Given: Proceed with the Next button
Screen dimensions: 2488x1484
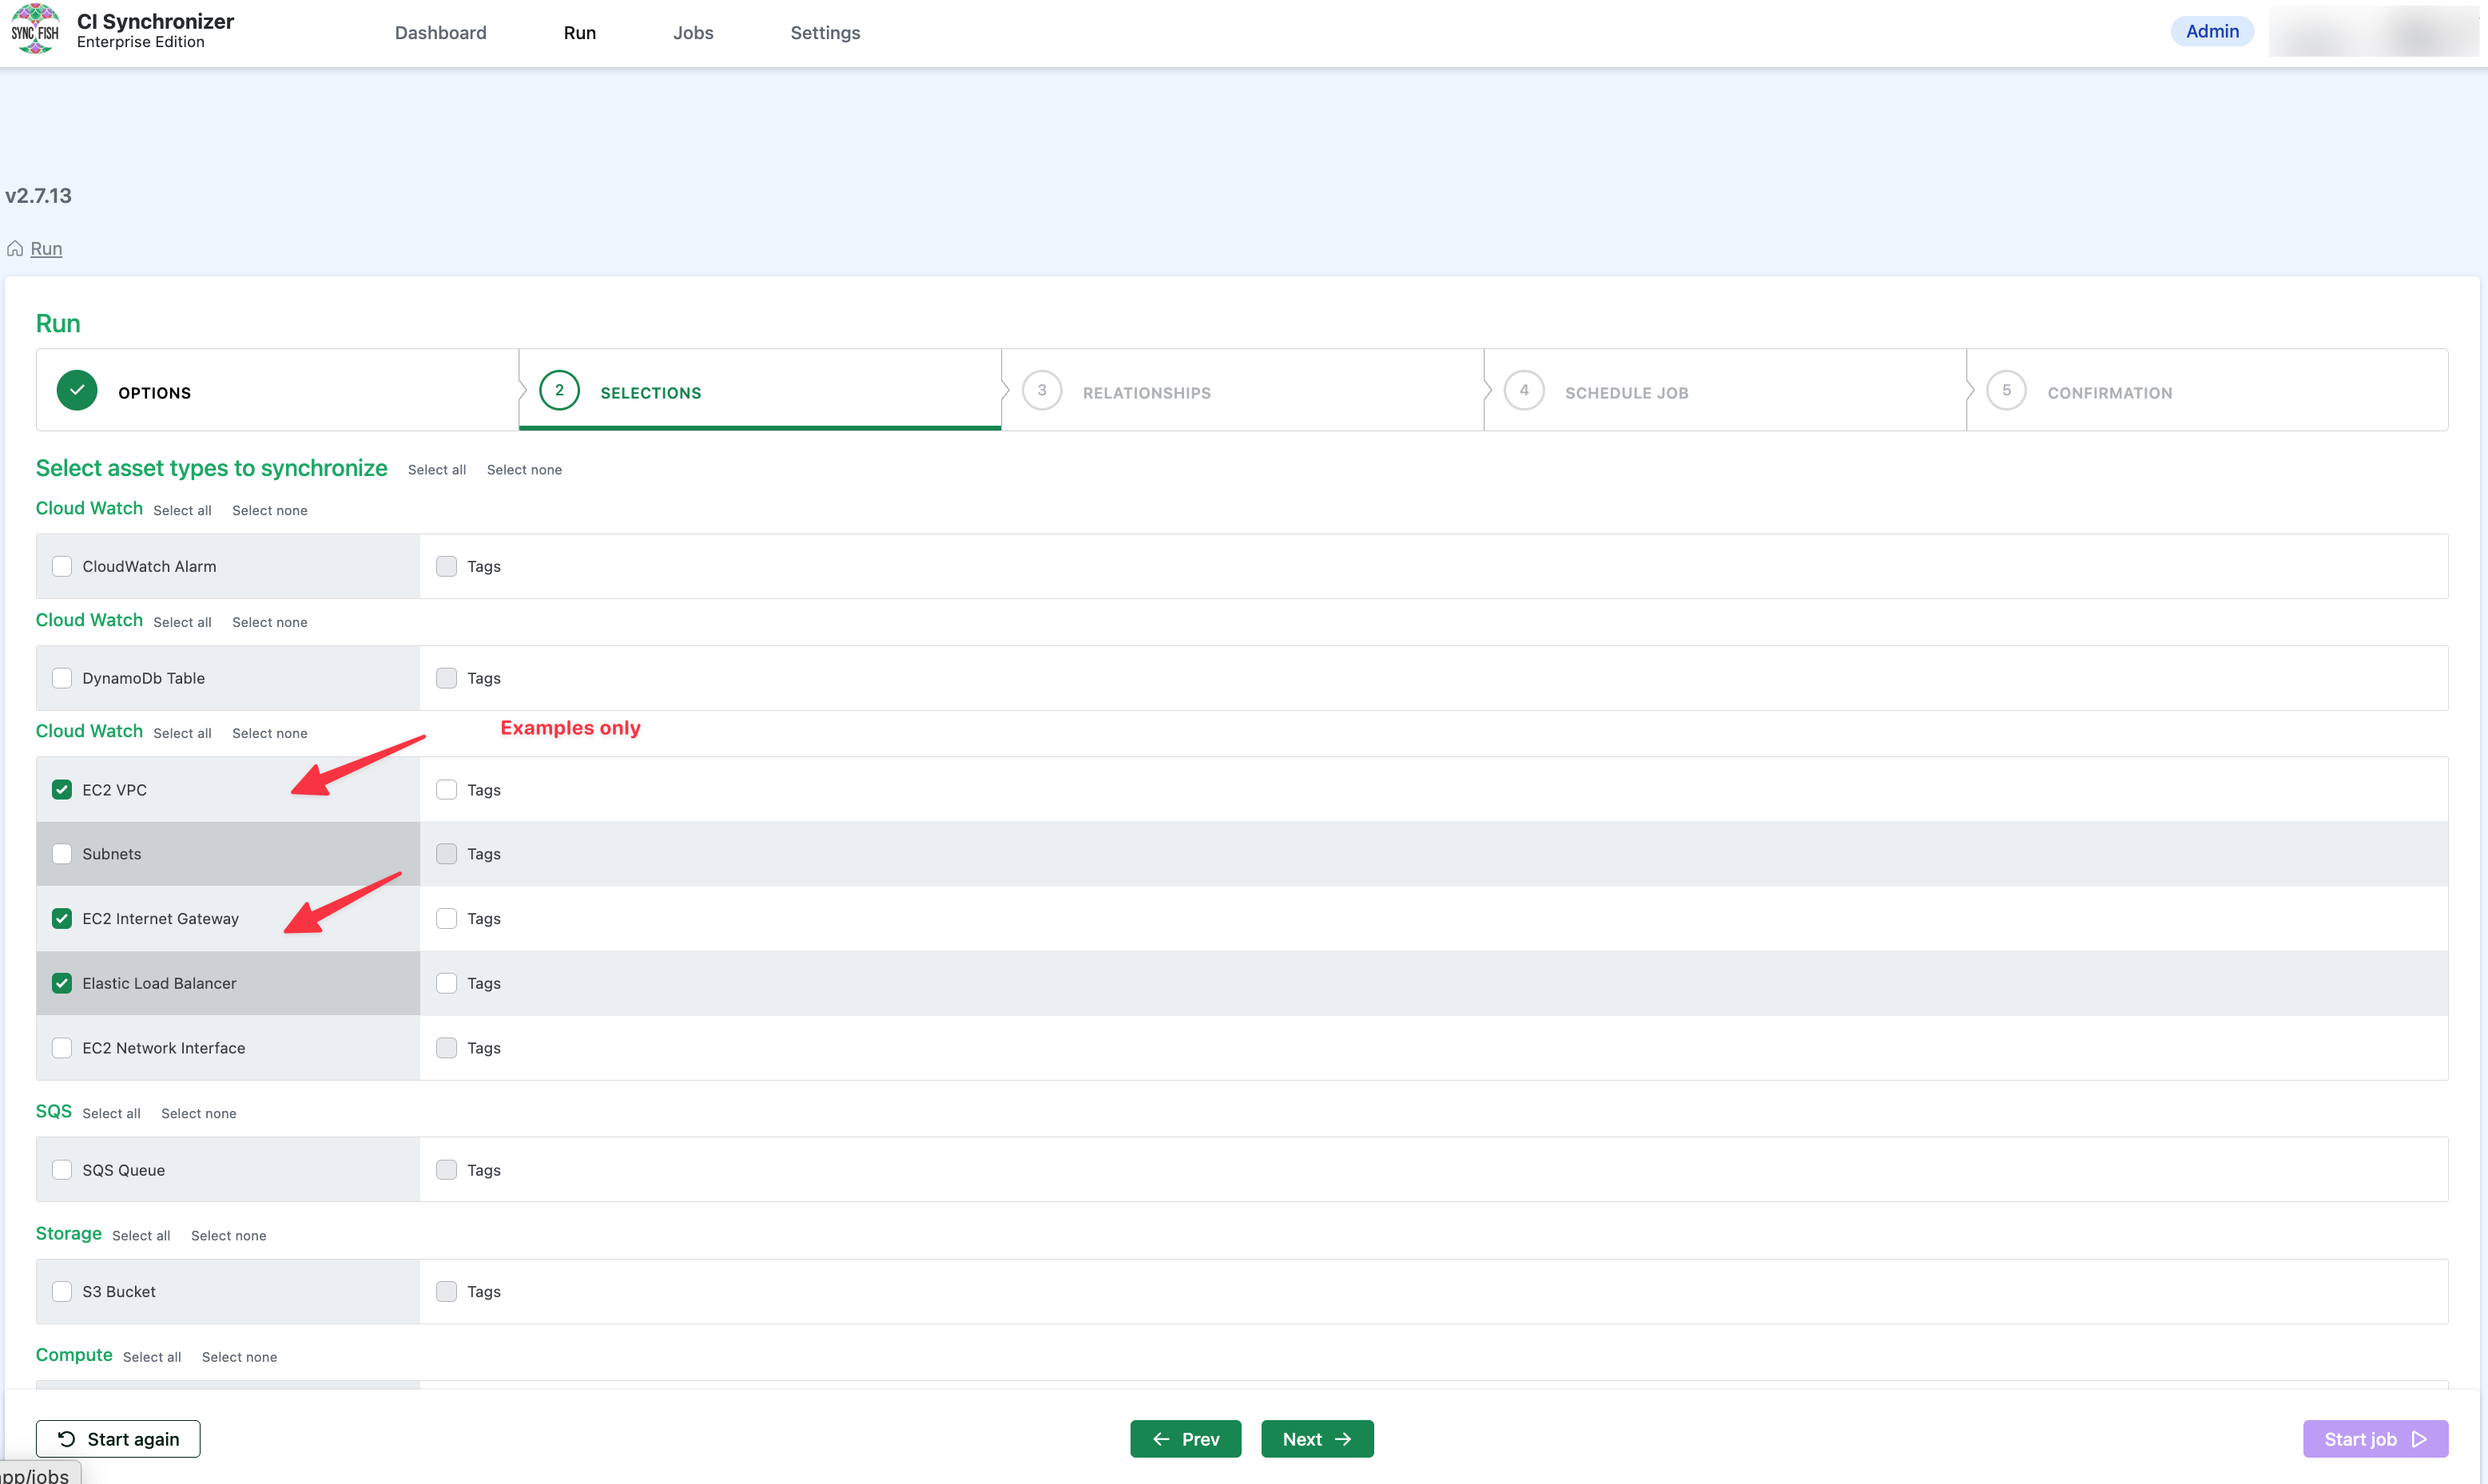Looking at the screenshot, I should pos(1317,1440).
